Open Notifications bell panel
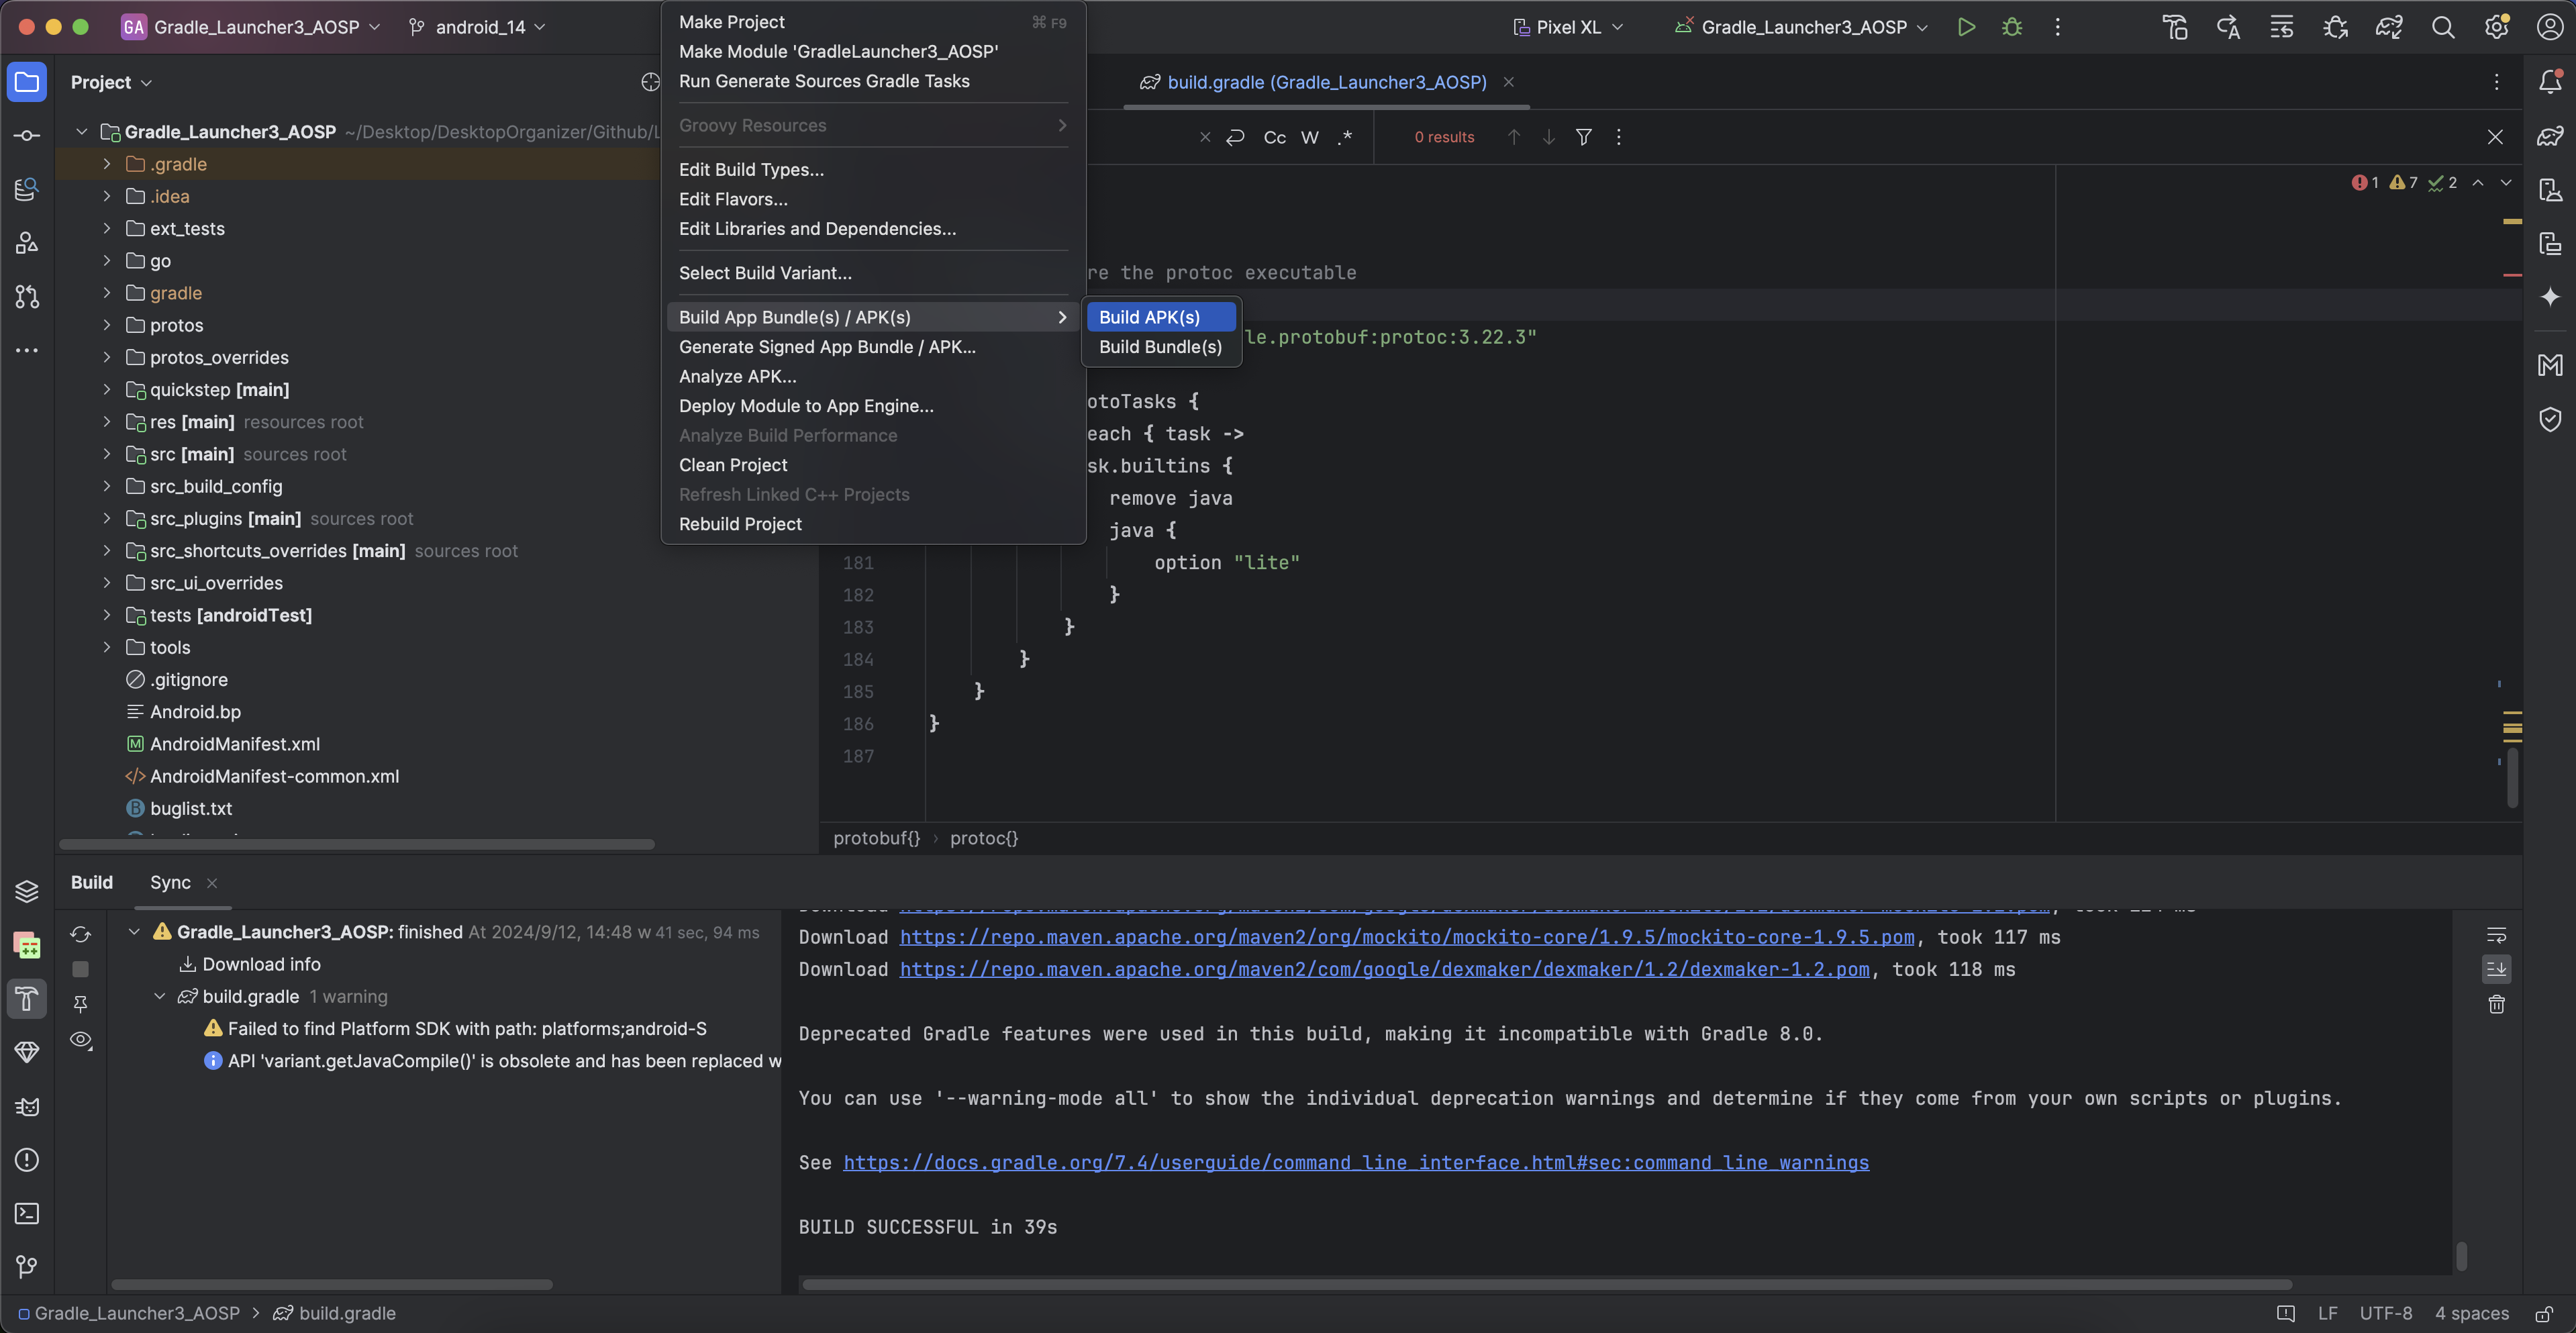The width and height of the screenshot is (2576, 1333). (x=2550, y=82)
